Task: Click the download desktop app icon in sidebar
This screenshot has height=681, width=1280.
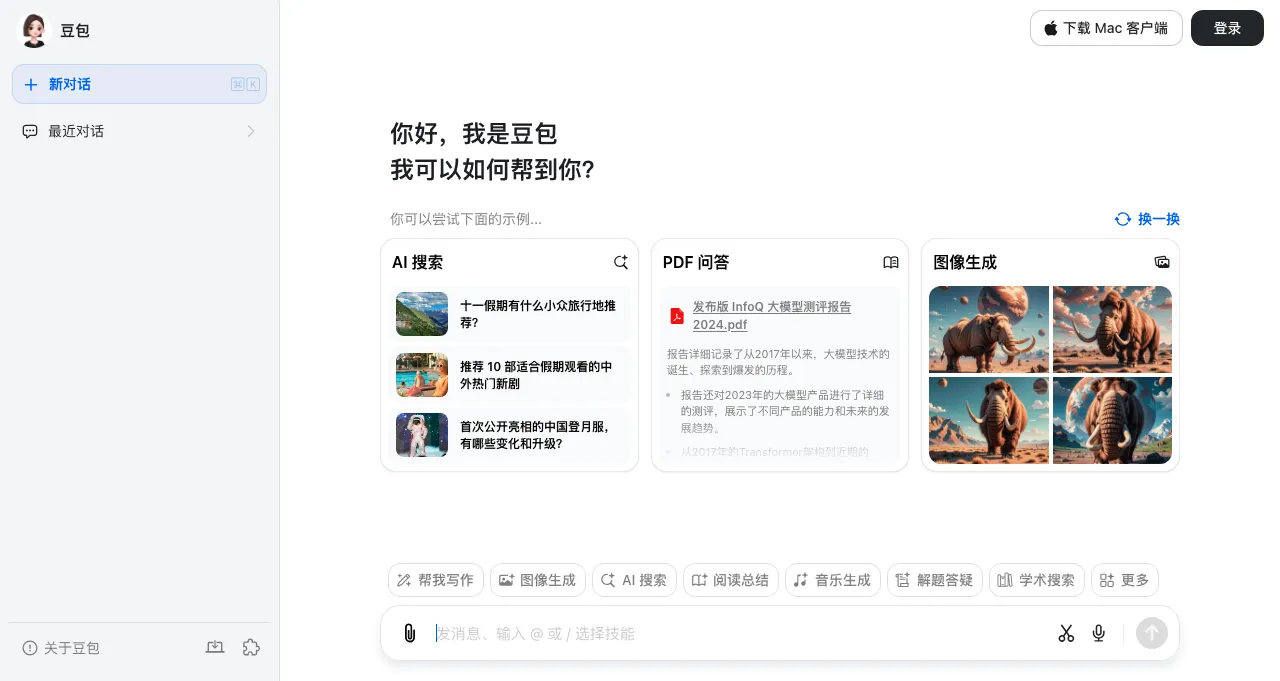Action: 215,648
